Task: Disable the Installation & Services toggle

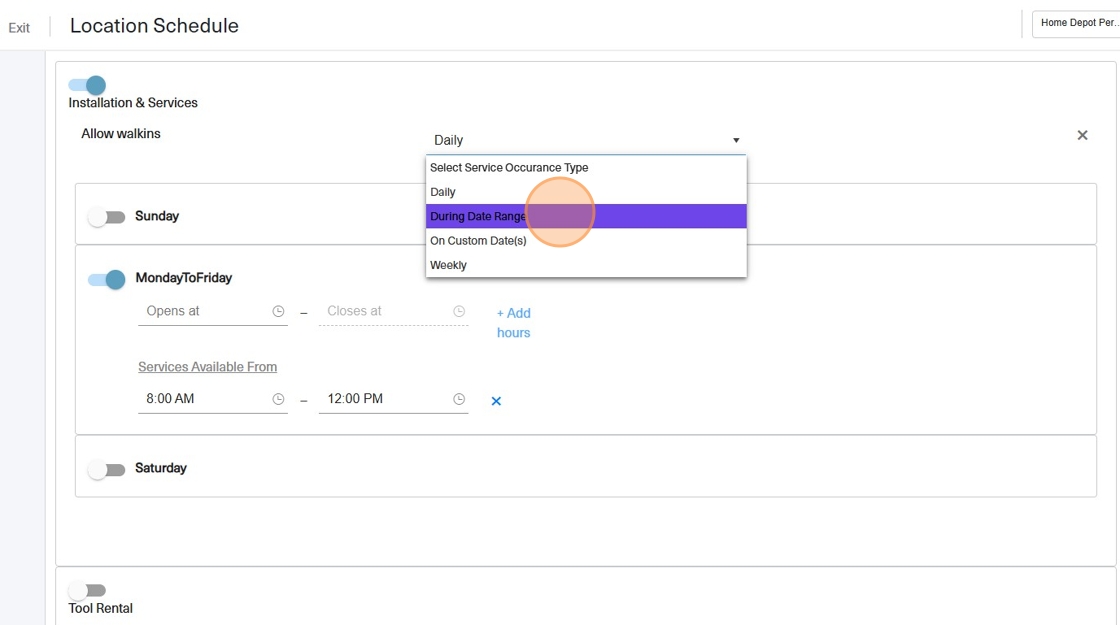Action: point(87,86)
